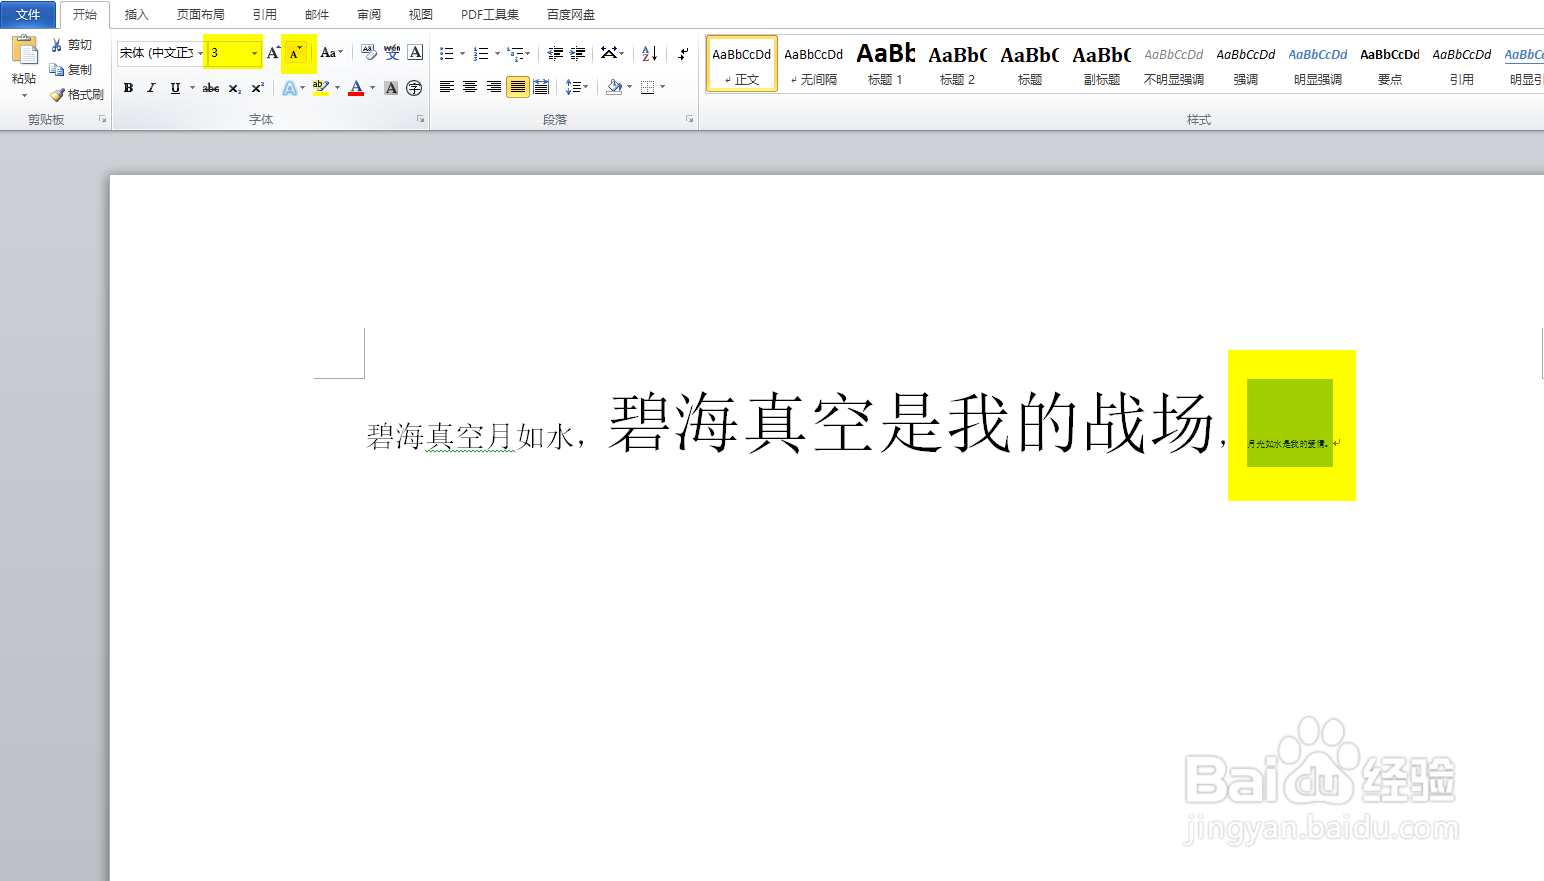Expand the multilevel list dropdown
The width and height of the screenshot is (1544, 881).
528,53
